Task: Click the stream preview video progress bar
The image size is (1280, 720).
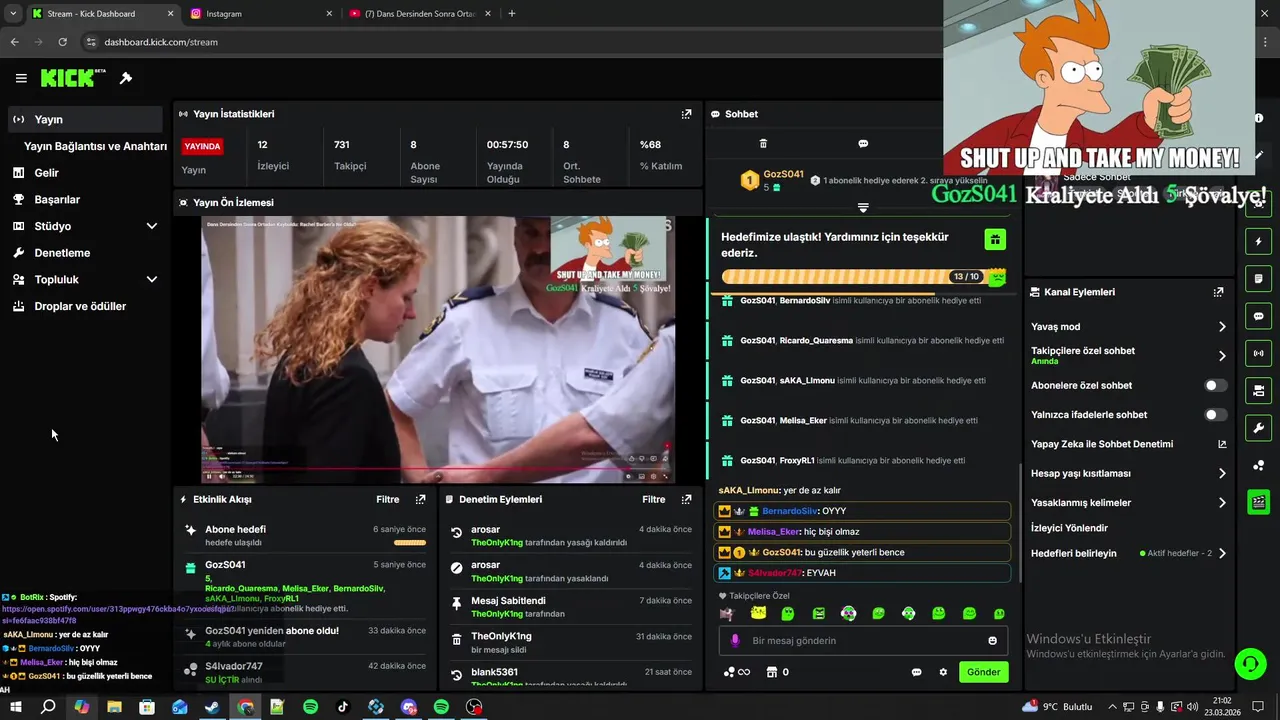Action: 438,468
